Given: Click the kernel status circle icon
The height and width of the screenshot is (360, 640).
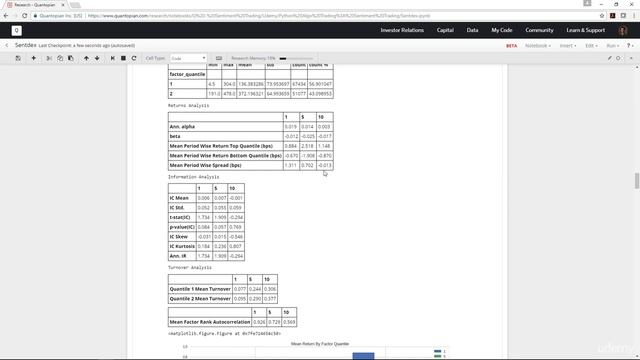Looking at the screenshot, I should pos(618,58).
